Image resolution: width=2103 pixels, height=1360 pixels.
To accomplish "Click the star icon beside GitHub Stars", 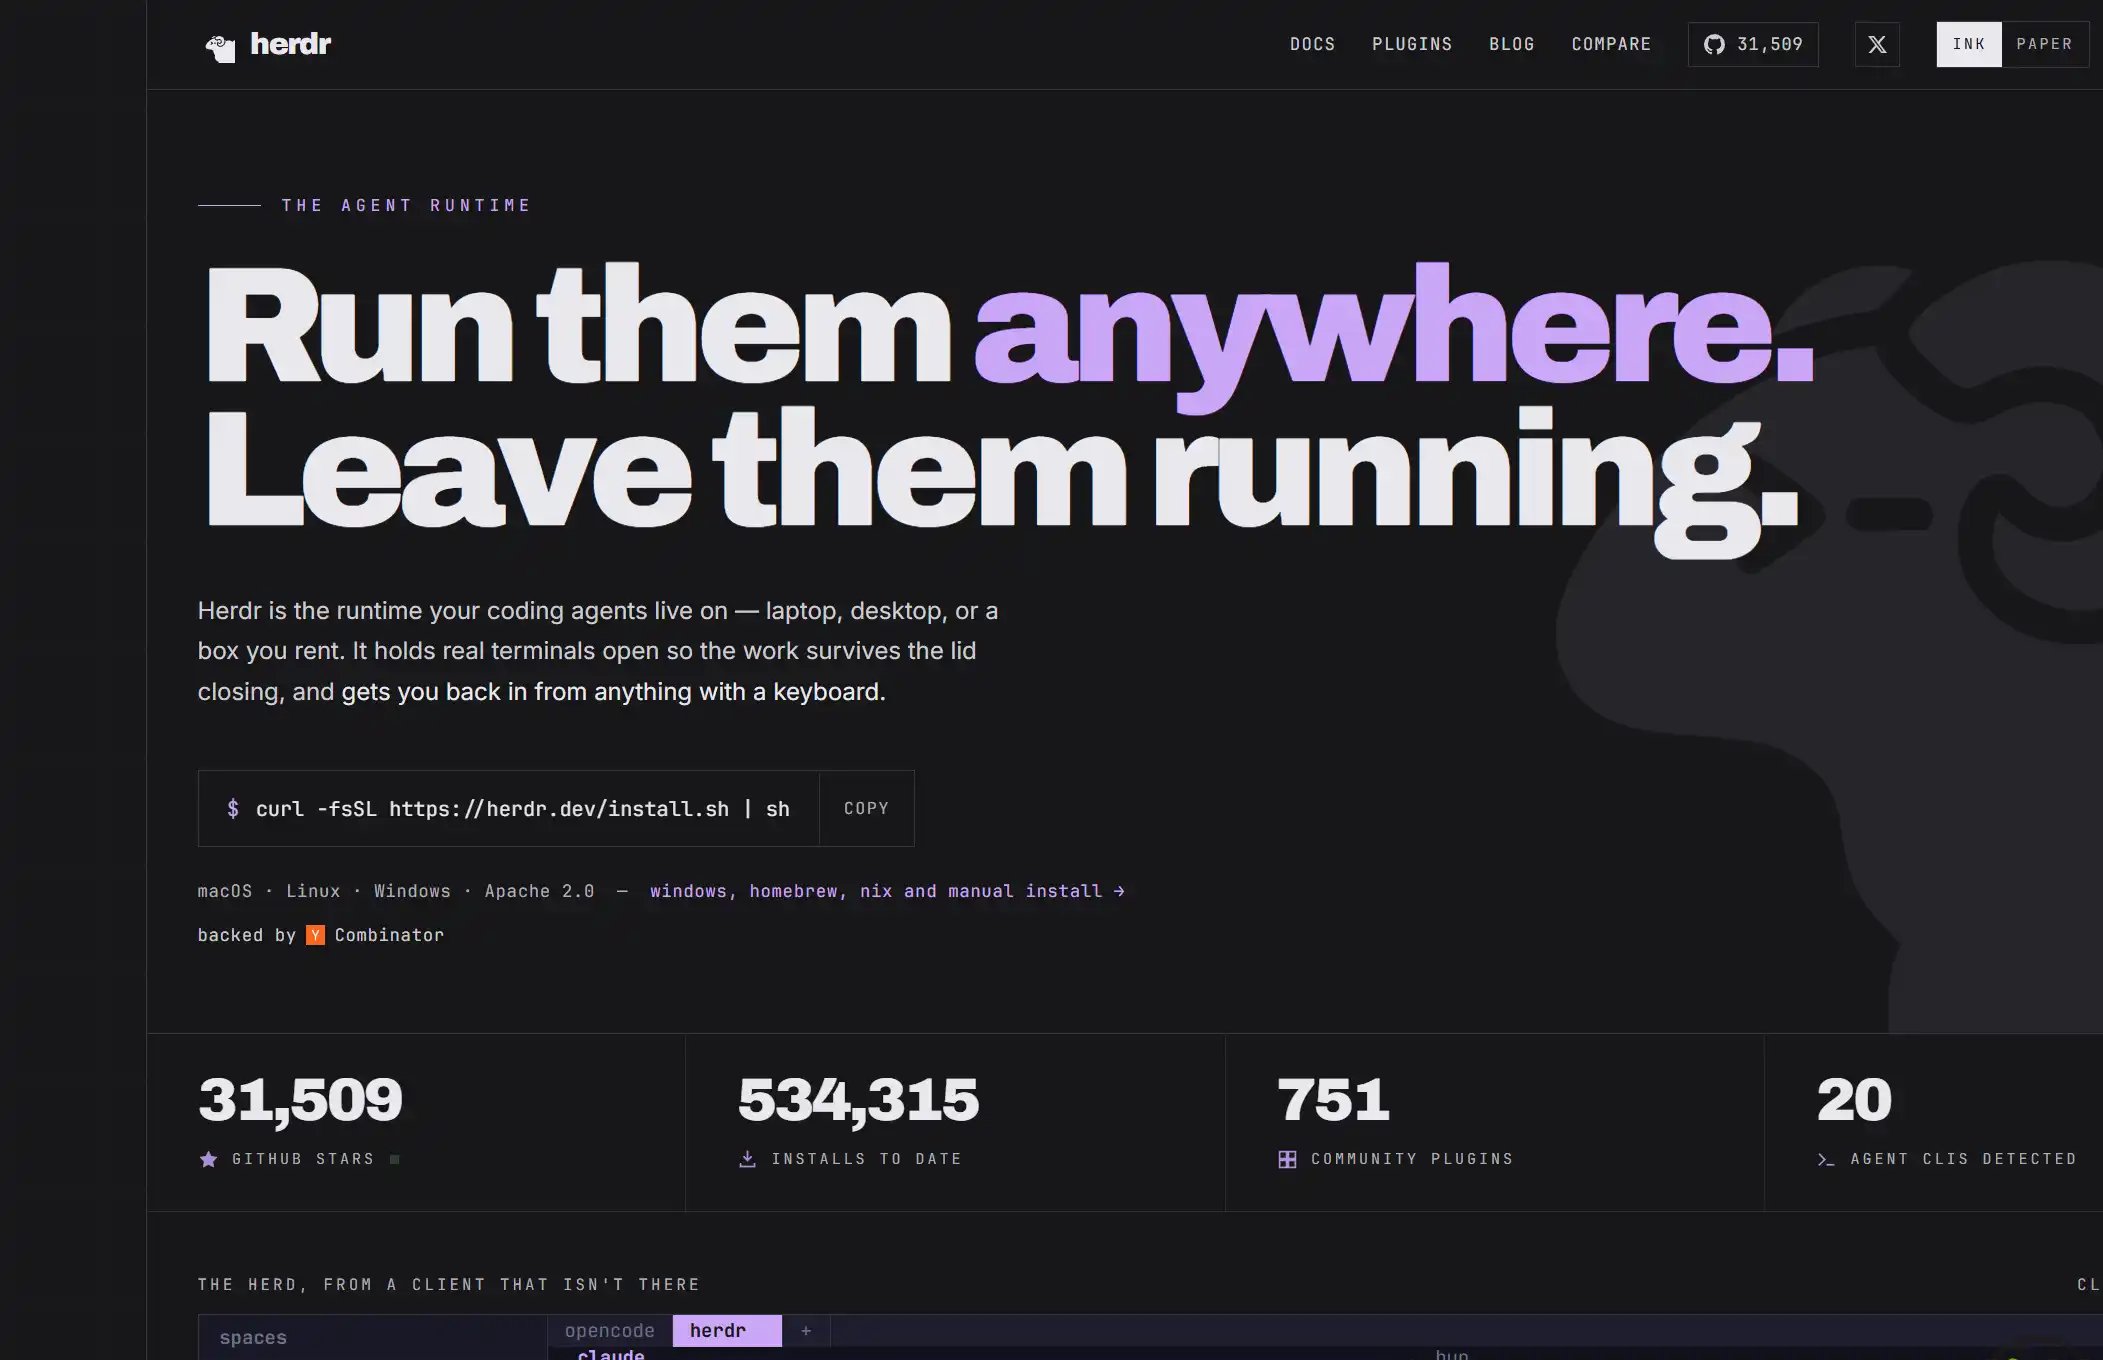I will pos(208,1159).
